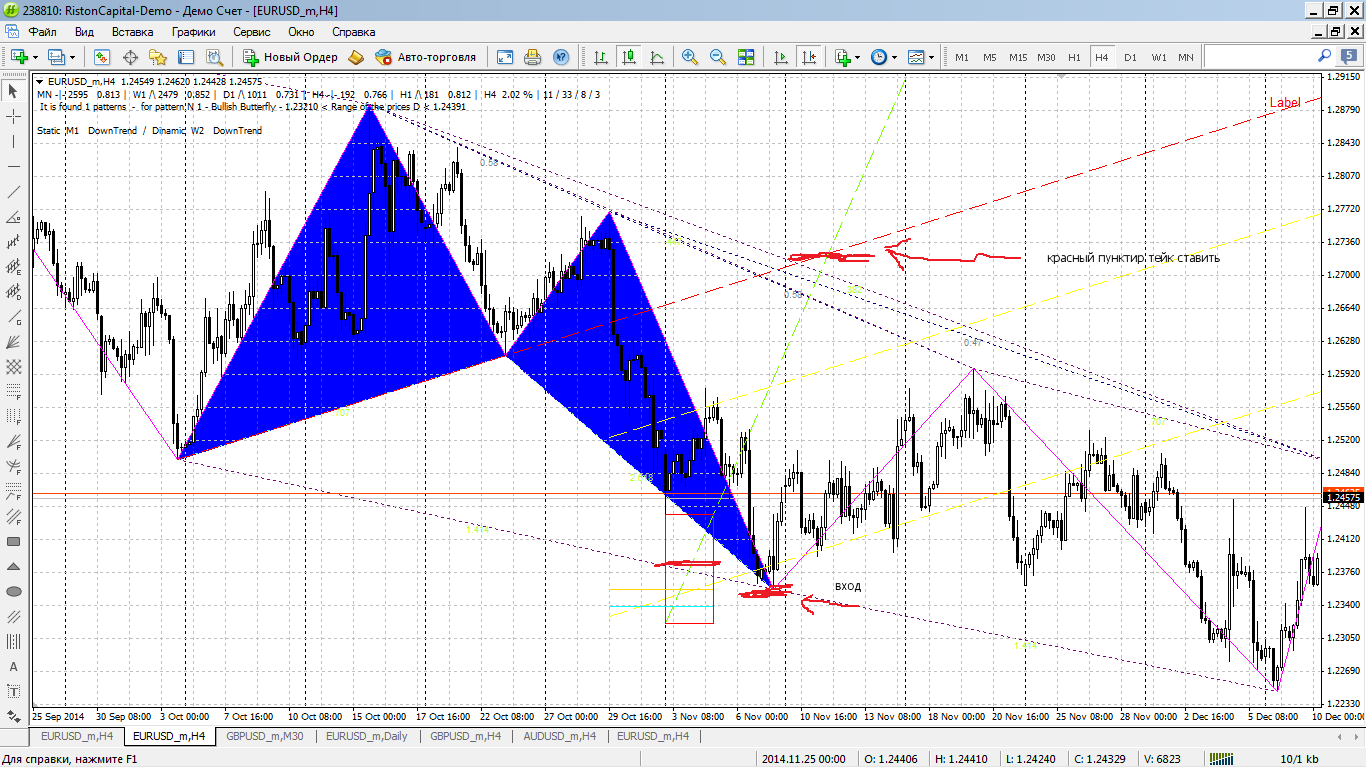Click the print chart icon
This screenshot has width=1366, height=768.
coord(533,57)
